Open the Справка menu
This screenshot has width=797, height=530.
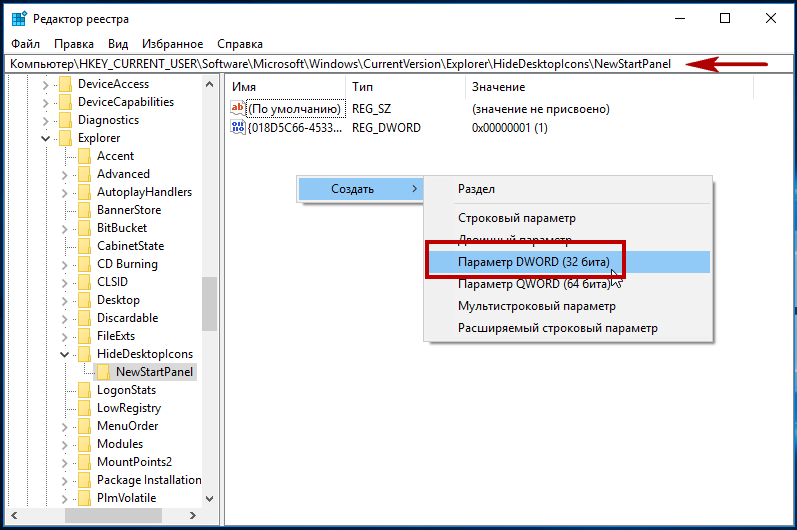coord(240,44)
